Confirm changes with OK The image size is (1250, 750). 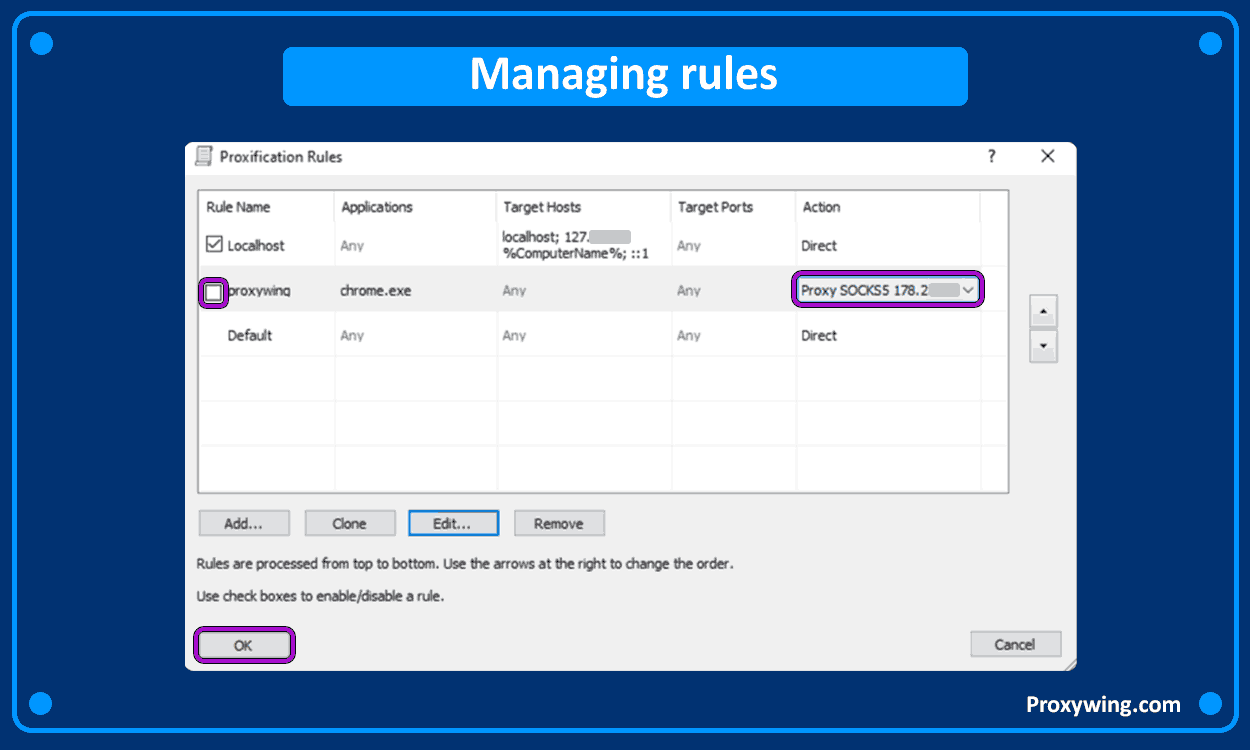click(243, 645)
